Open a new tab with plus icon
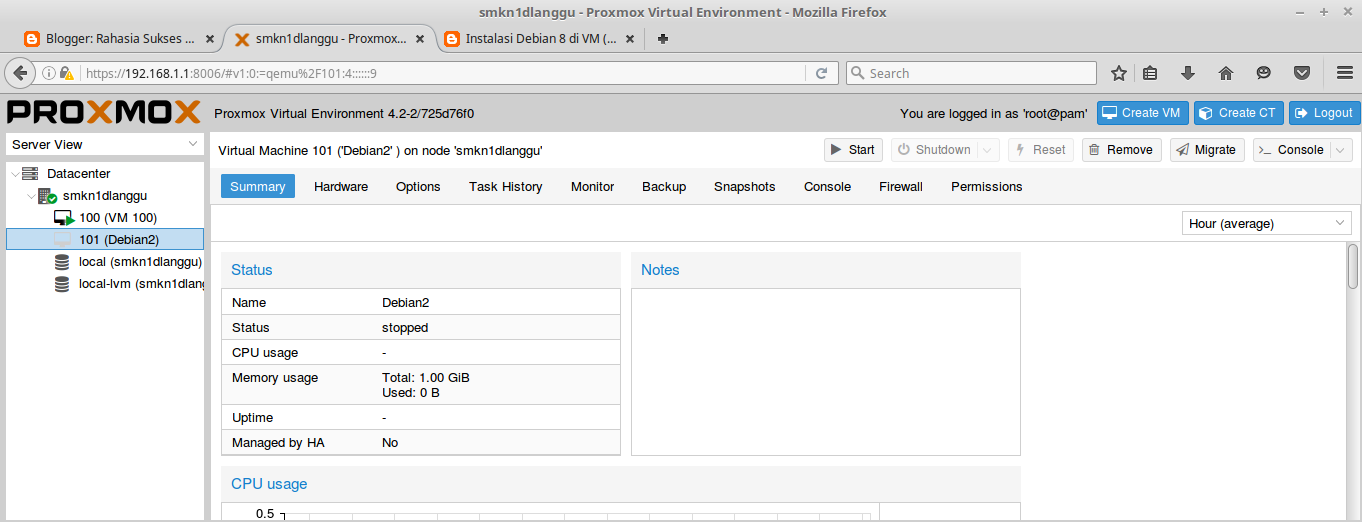The image size is (1362, 522). pos(662,39)
